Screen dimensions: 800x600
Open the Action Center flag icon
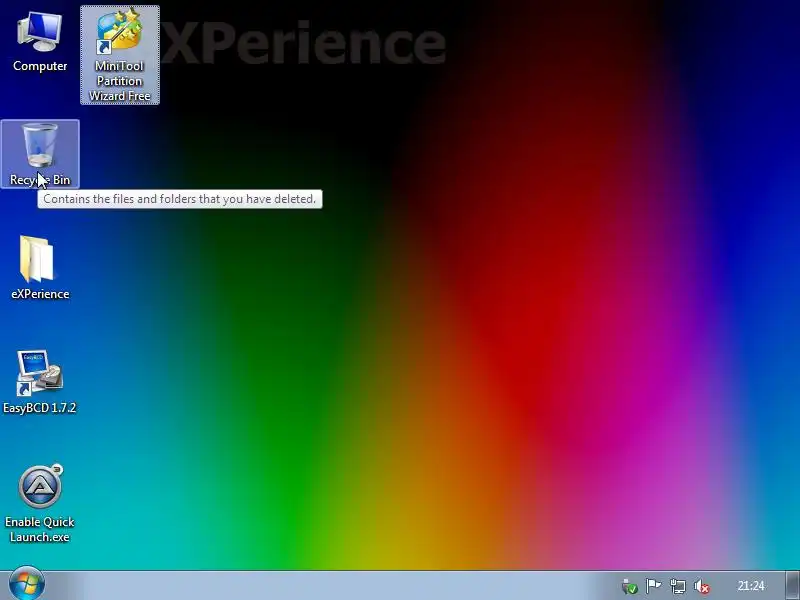(x=654, y=586)
